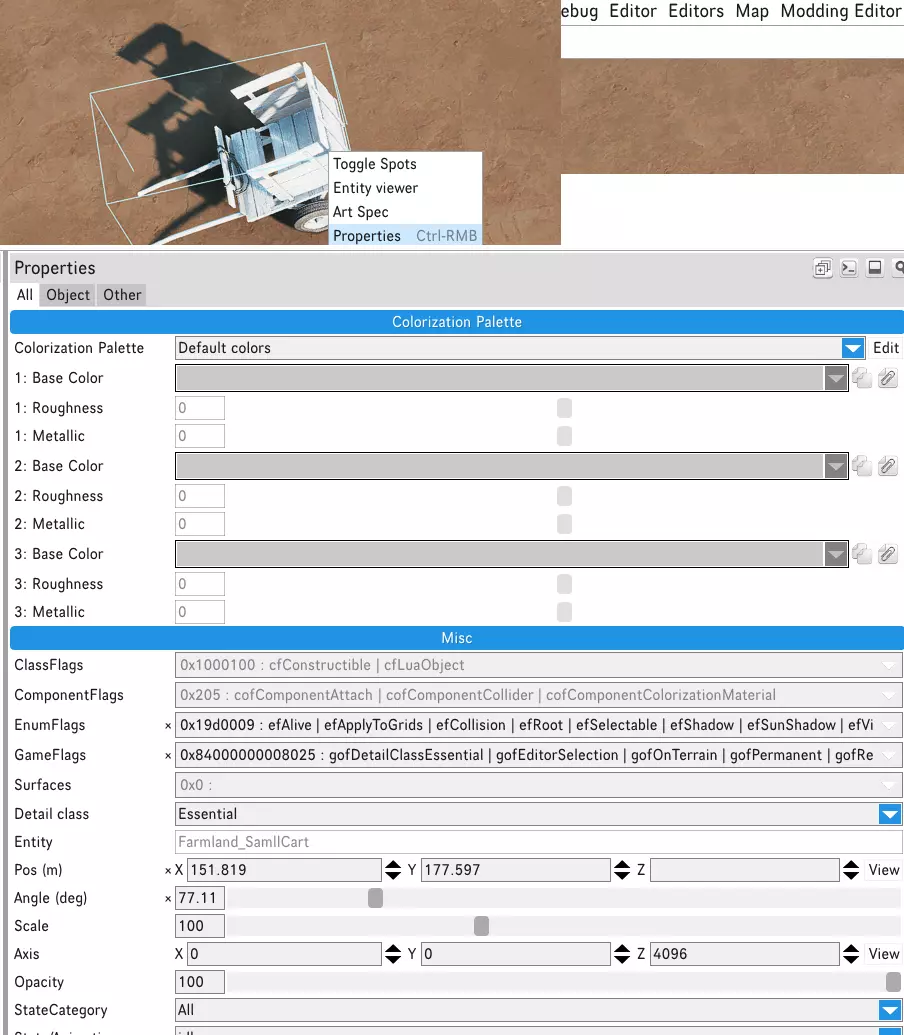This screenshot has width=904, height=1035.
Task: Click the Entity field Farmland_SamllCart
Action: coord(538,842)
